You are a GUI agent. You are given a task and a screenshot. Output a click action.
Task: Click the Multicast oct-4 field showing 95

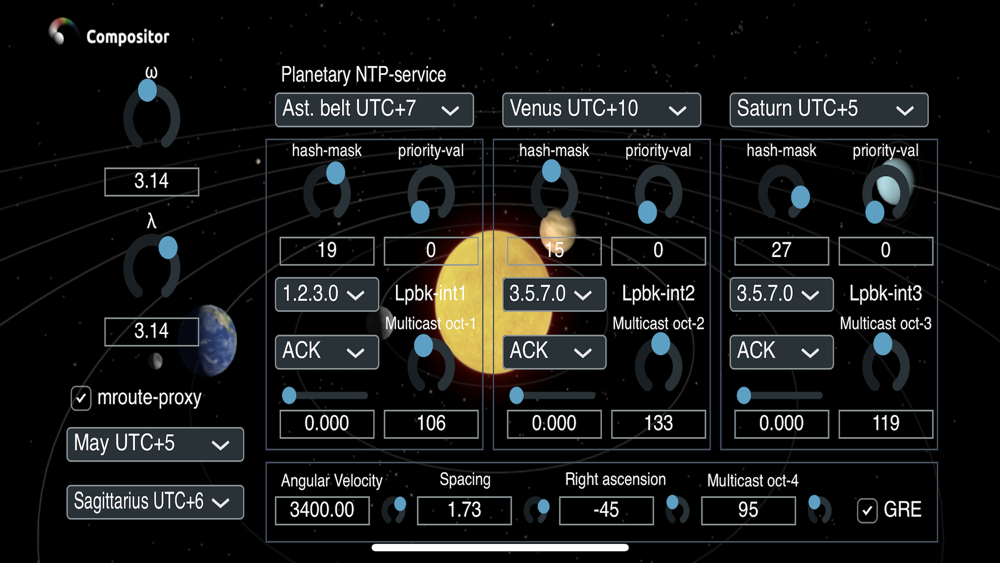coord(749,511)
